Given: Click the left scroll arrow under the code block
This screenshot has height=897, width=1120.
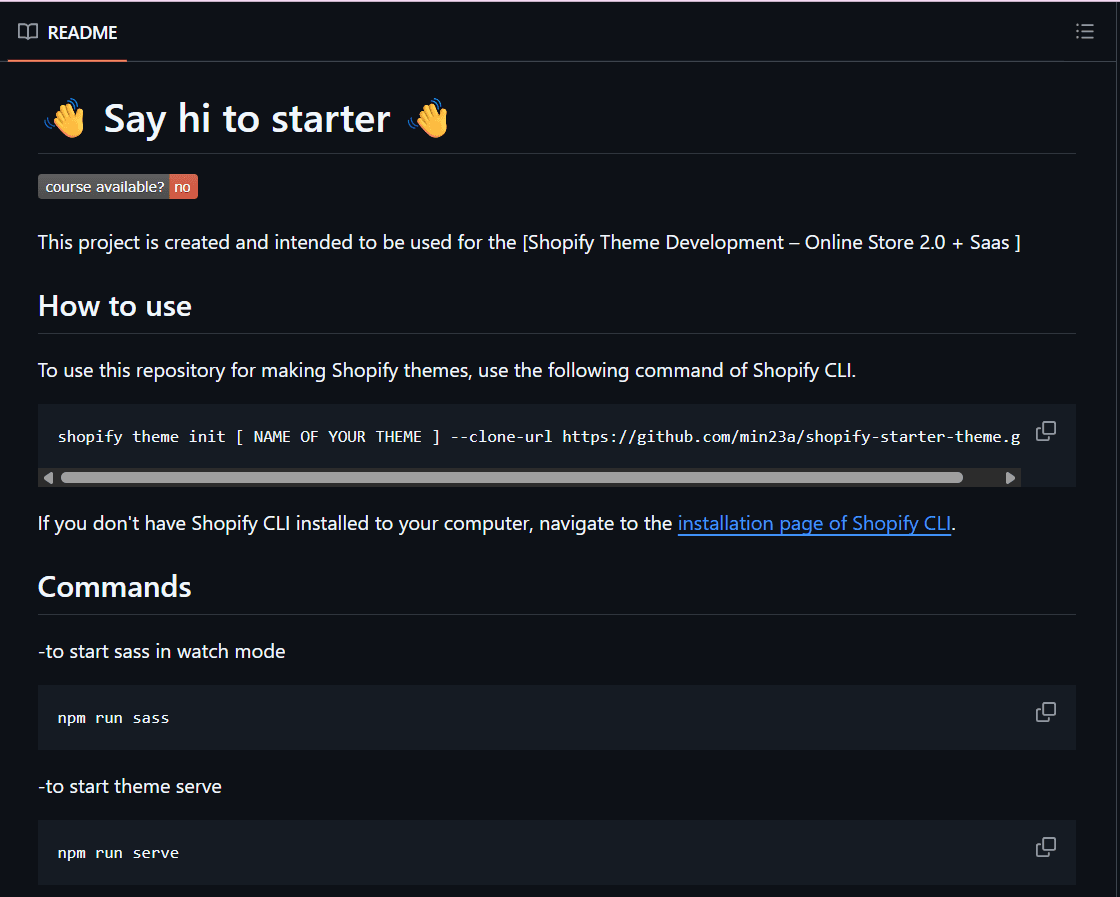Looking at the screenshot, I should (48, 477).
